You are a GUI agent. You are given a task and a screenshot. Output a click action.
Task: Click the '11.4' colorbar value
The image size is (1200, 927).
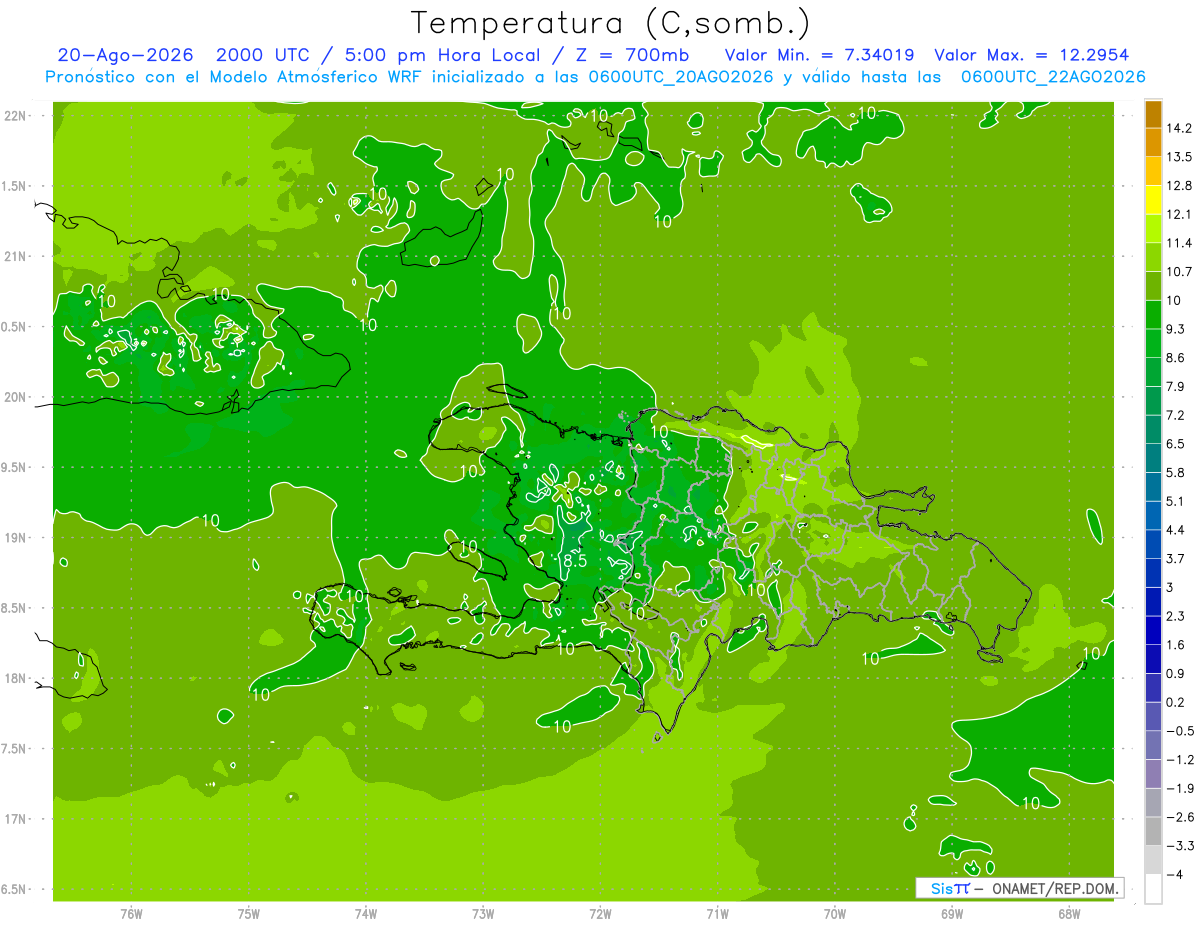(x=1179, y=243)
